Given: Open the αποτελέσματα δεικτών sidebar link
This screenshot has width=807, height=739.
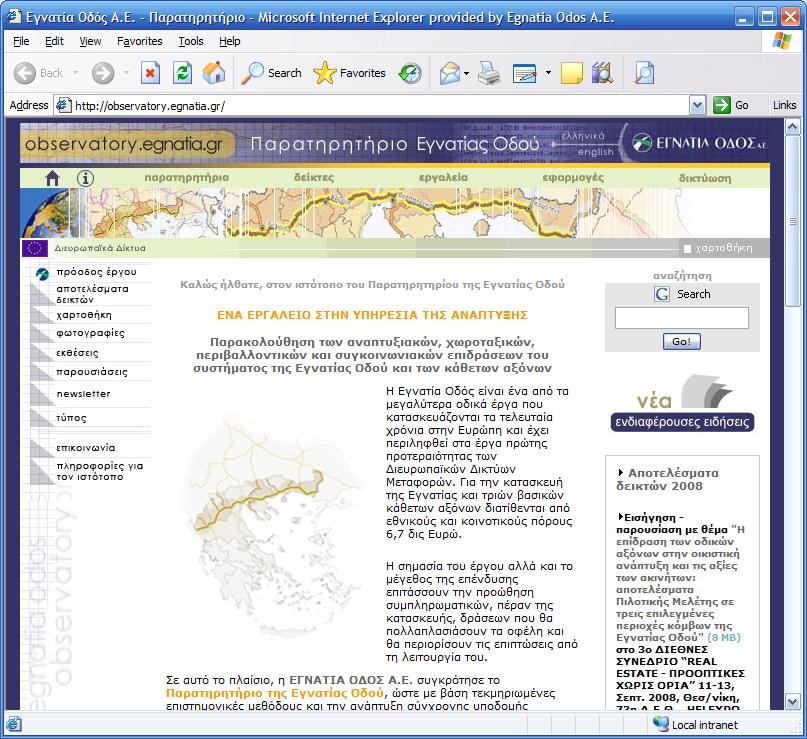Looking at the screenshot, I should click(92, 294).
